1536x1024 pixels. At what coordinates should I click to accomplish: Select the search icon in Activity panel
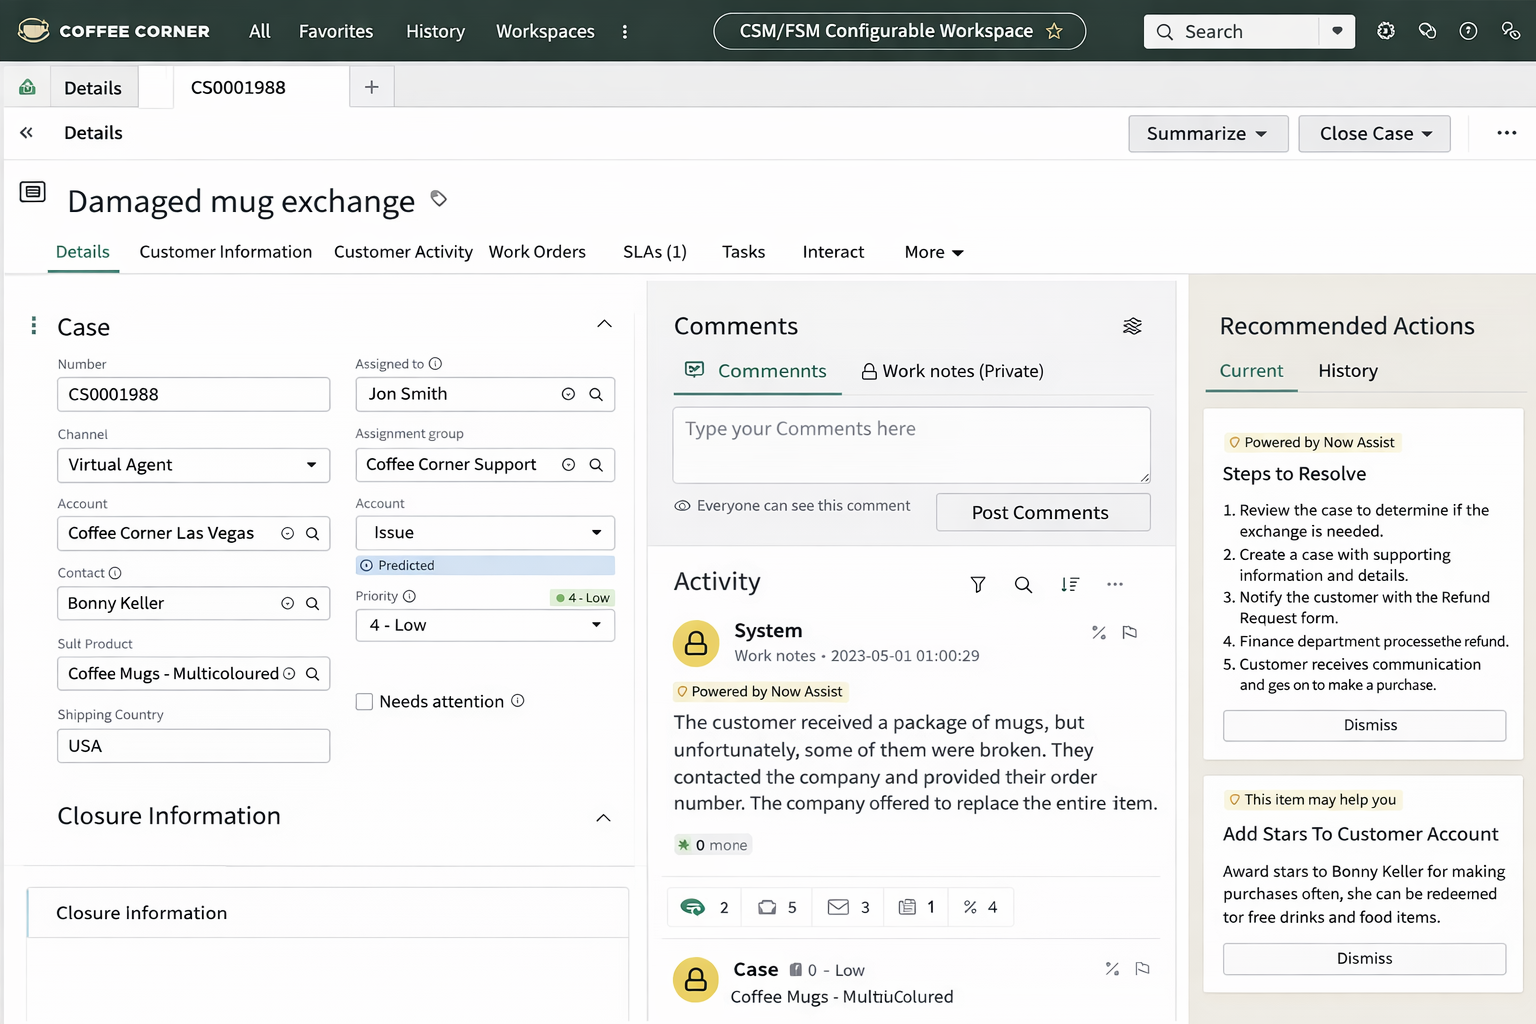click(x=1023, y=584)
